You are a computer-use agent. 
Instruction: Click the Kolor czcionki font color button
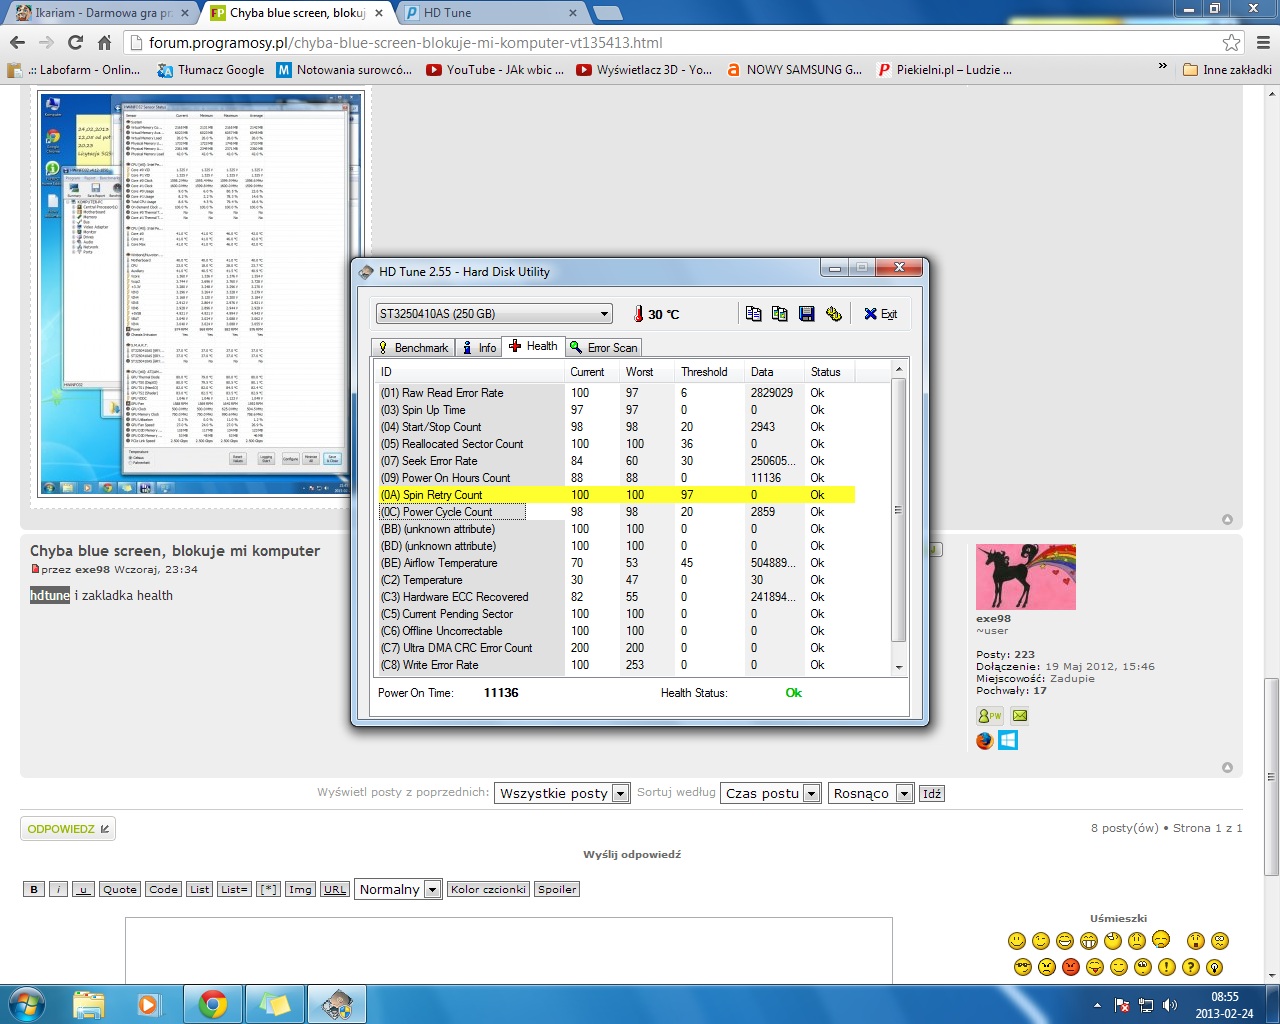(488, 890)
